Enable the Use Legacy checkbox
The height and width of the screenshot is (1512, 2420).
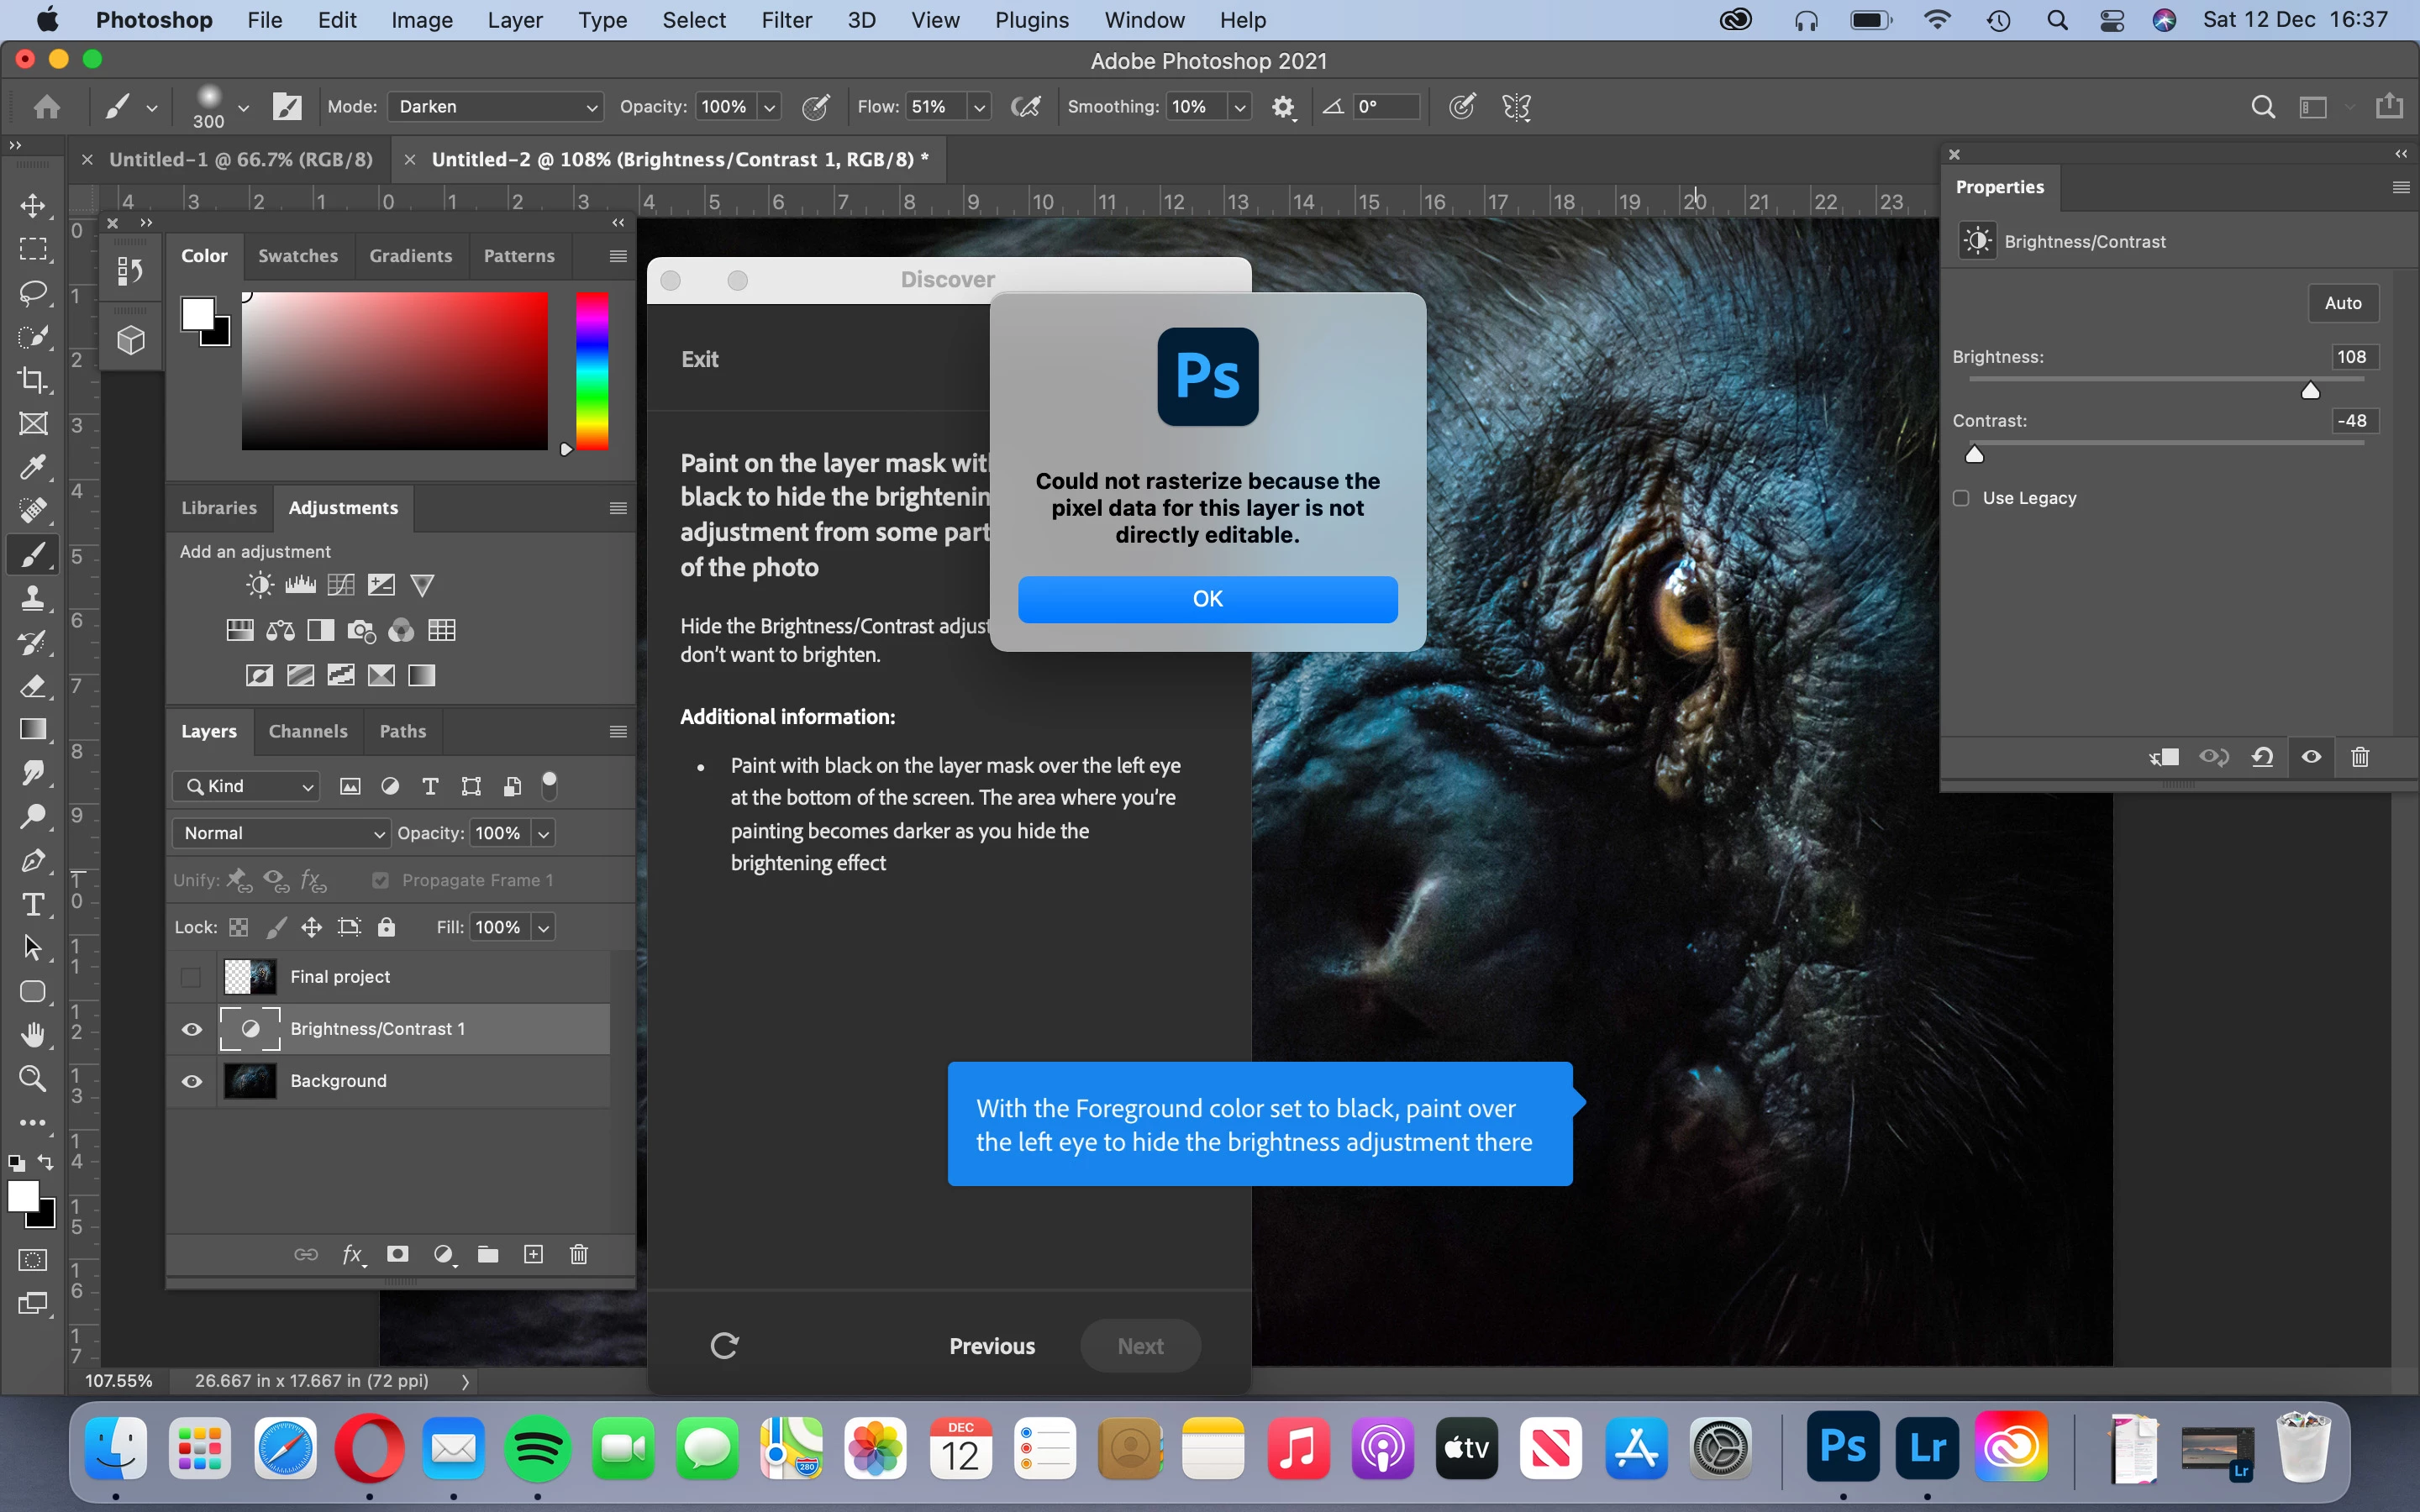[1961, 498]
